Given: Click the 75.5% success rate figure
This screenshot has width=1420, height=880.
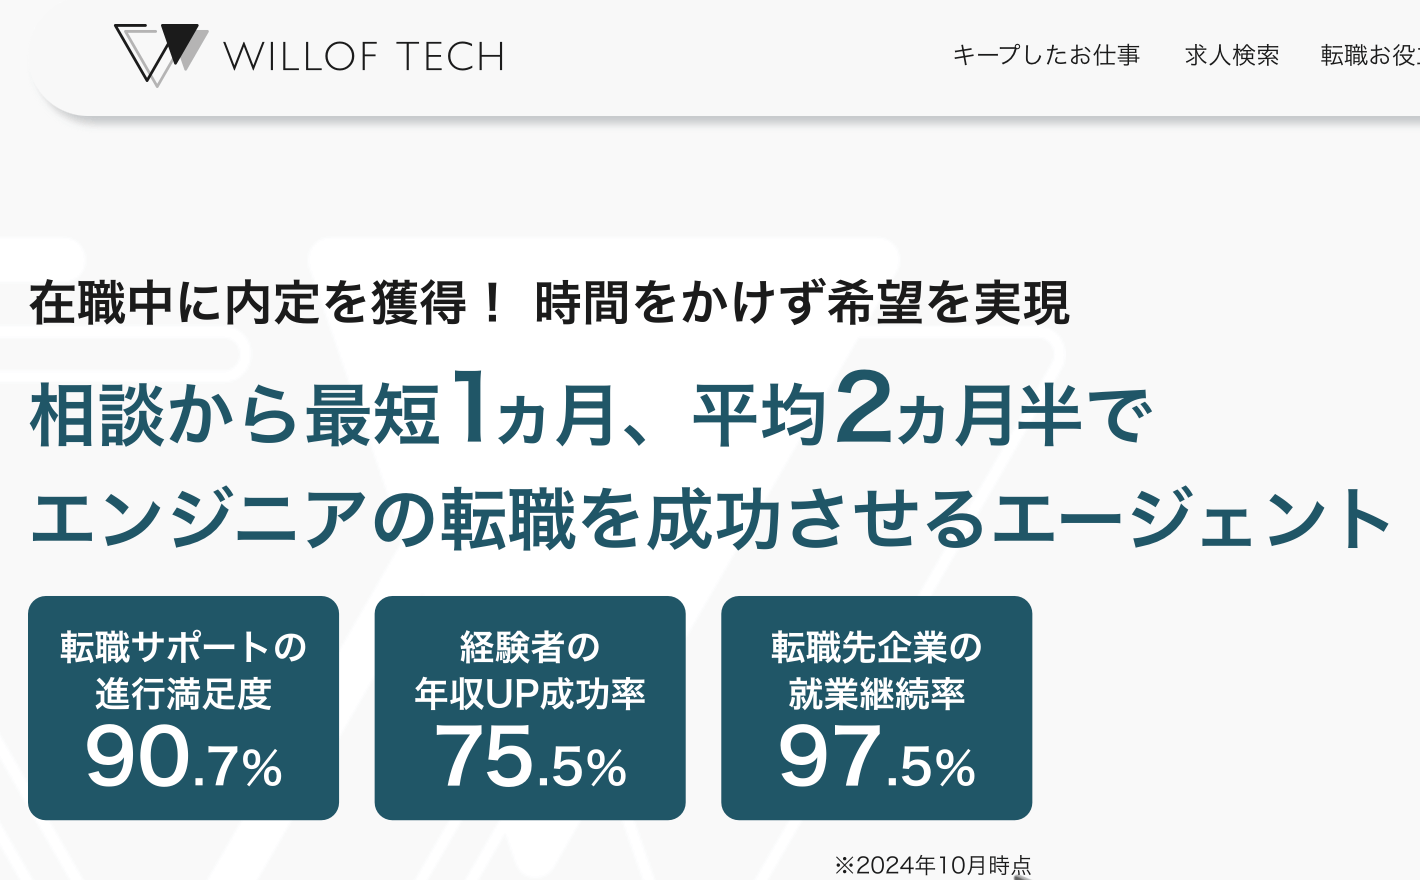Looking at the screenshot, I should pyautogui.click(x=530, y=760).
